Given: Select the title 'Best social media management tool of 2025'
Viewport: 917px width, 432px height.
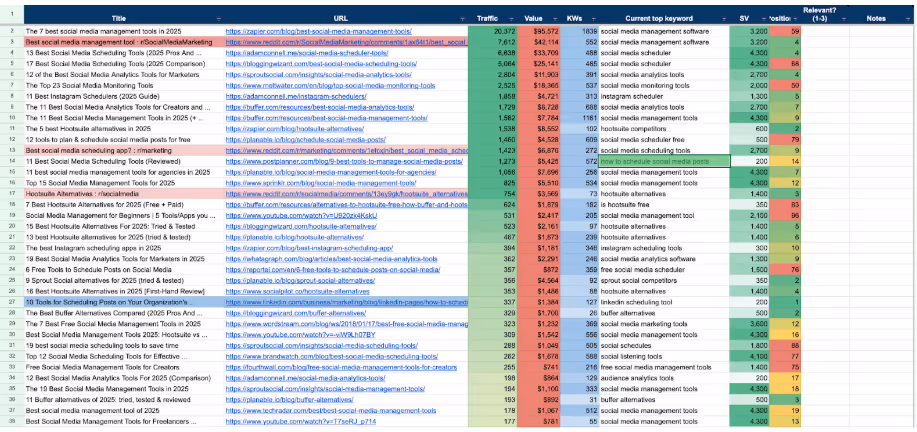Looking at the screenshot, I should [123, 411].
